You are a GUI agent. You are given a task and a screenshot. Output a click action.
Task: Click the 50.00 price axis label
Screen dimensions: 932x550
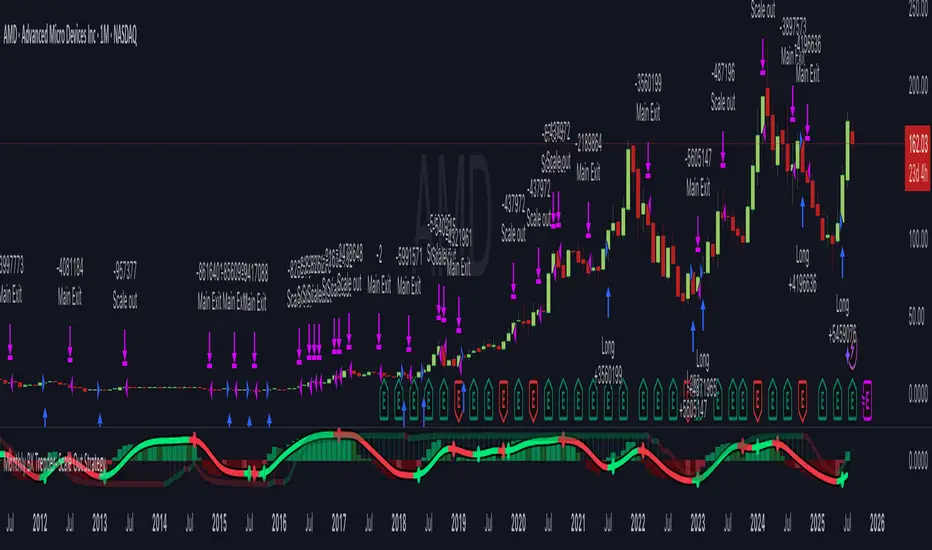coord(918,316)
